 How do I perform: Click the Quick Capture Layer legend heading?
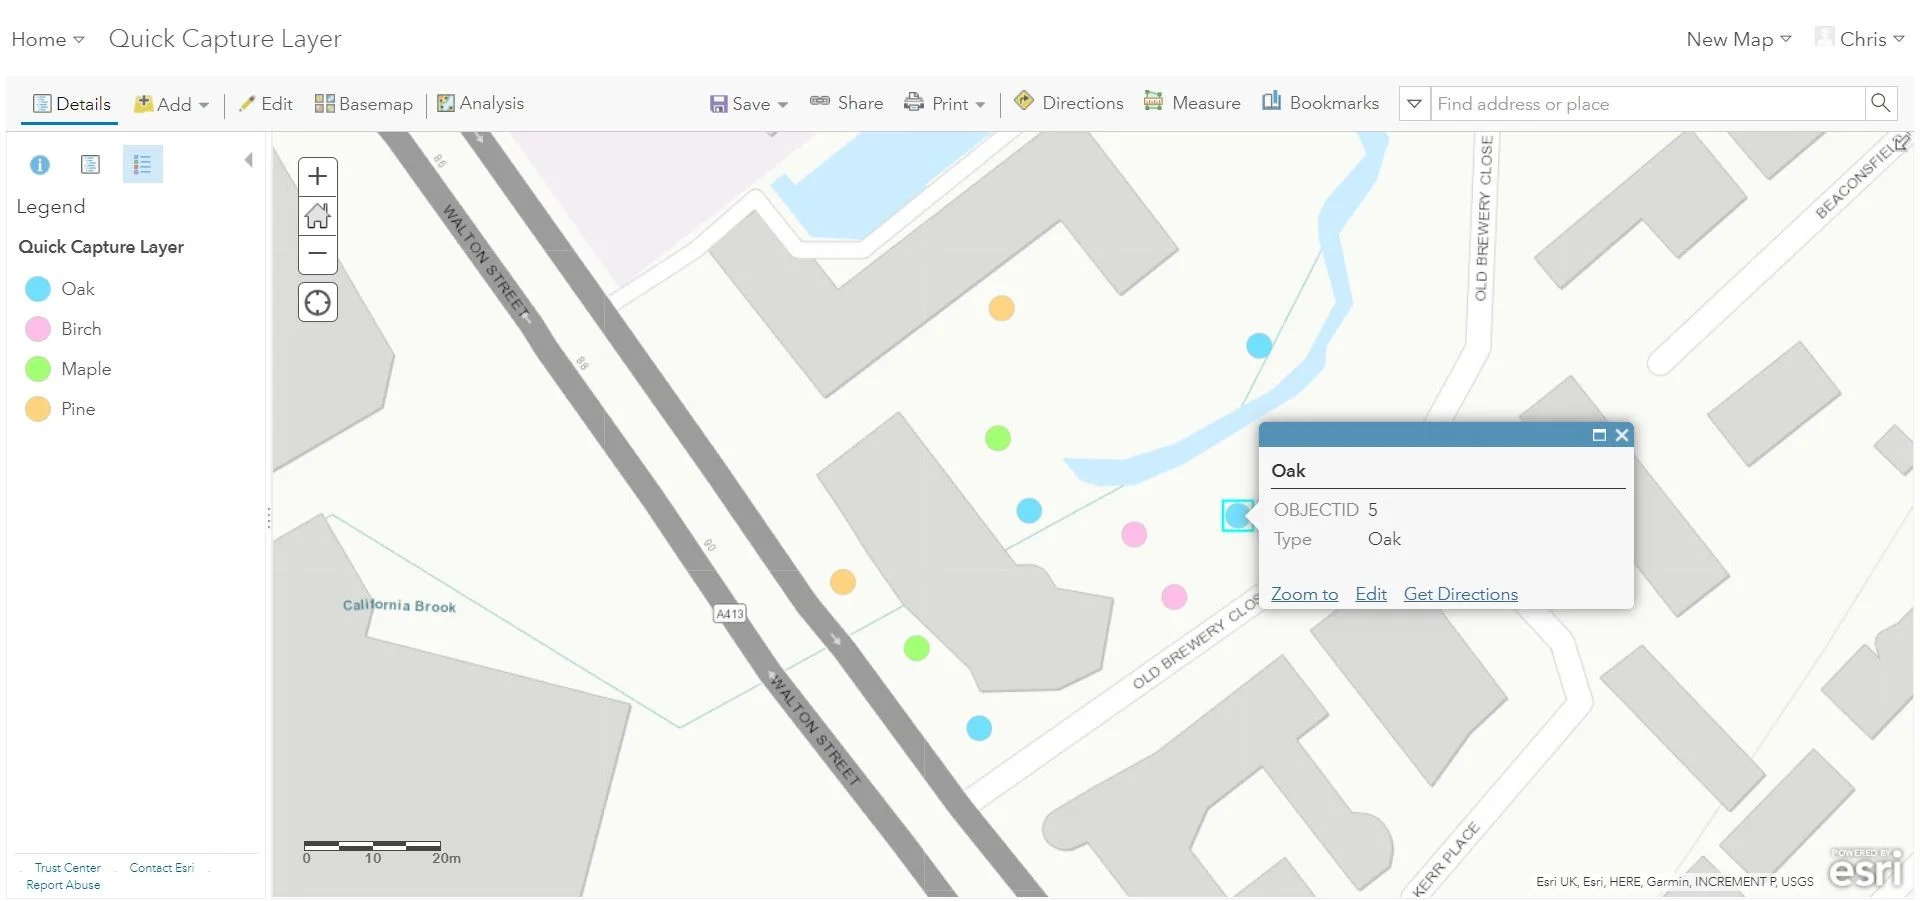pyautogui.click(x=101, y=247)
